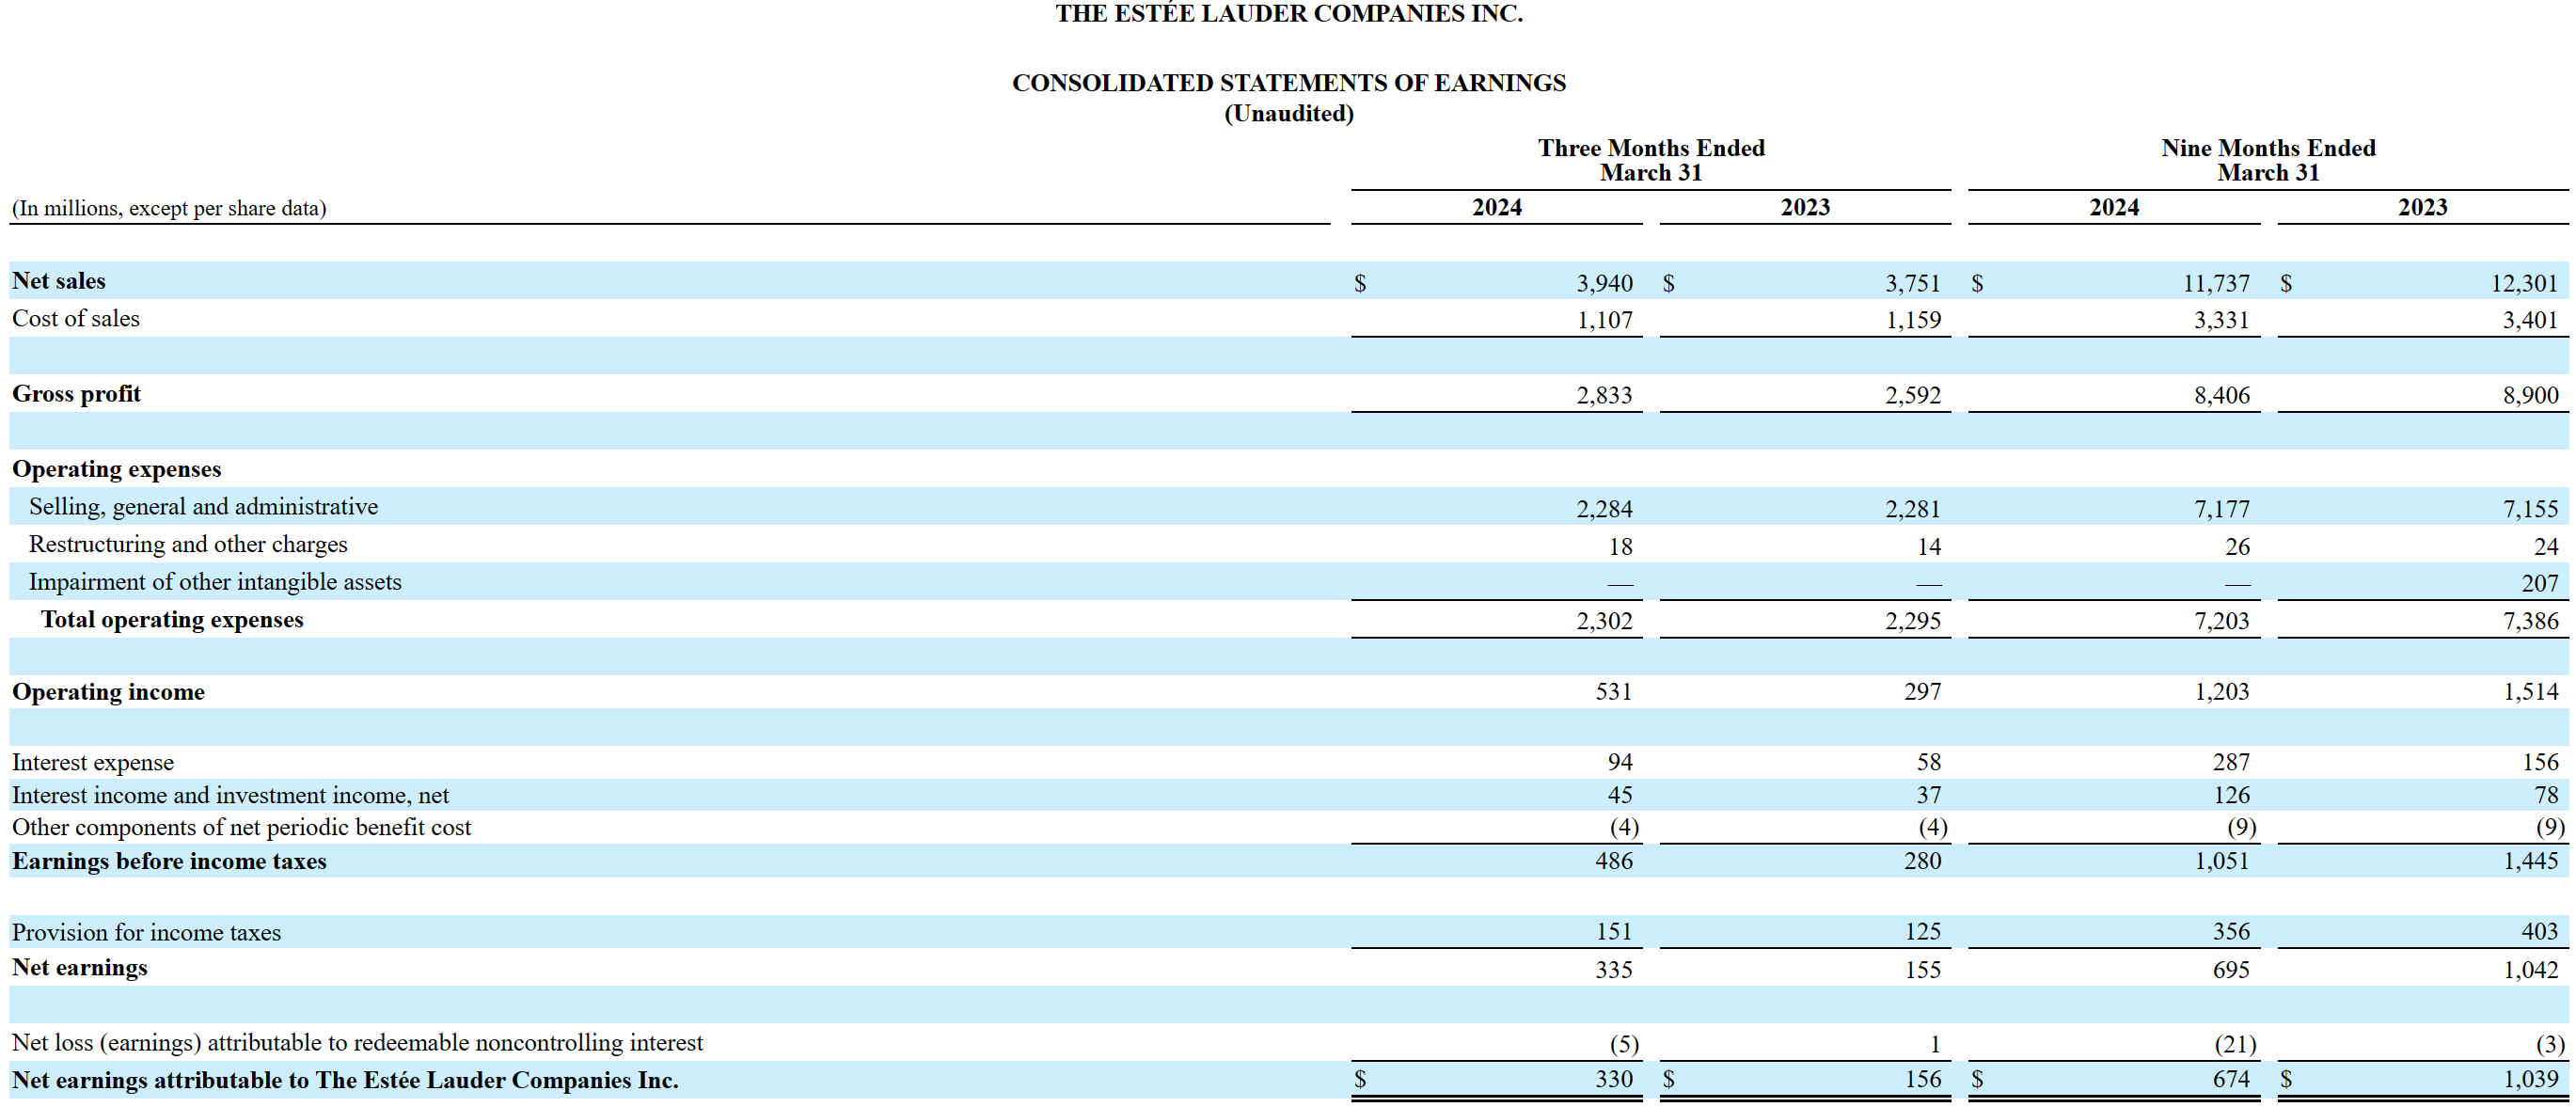Click 'Restructuring and other charges' label
Viewport: 2576px width, 1107px height.
(188, 545)
